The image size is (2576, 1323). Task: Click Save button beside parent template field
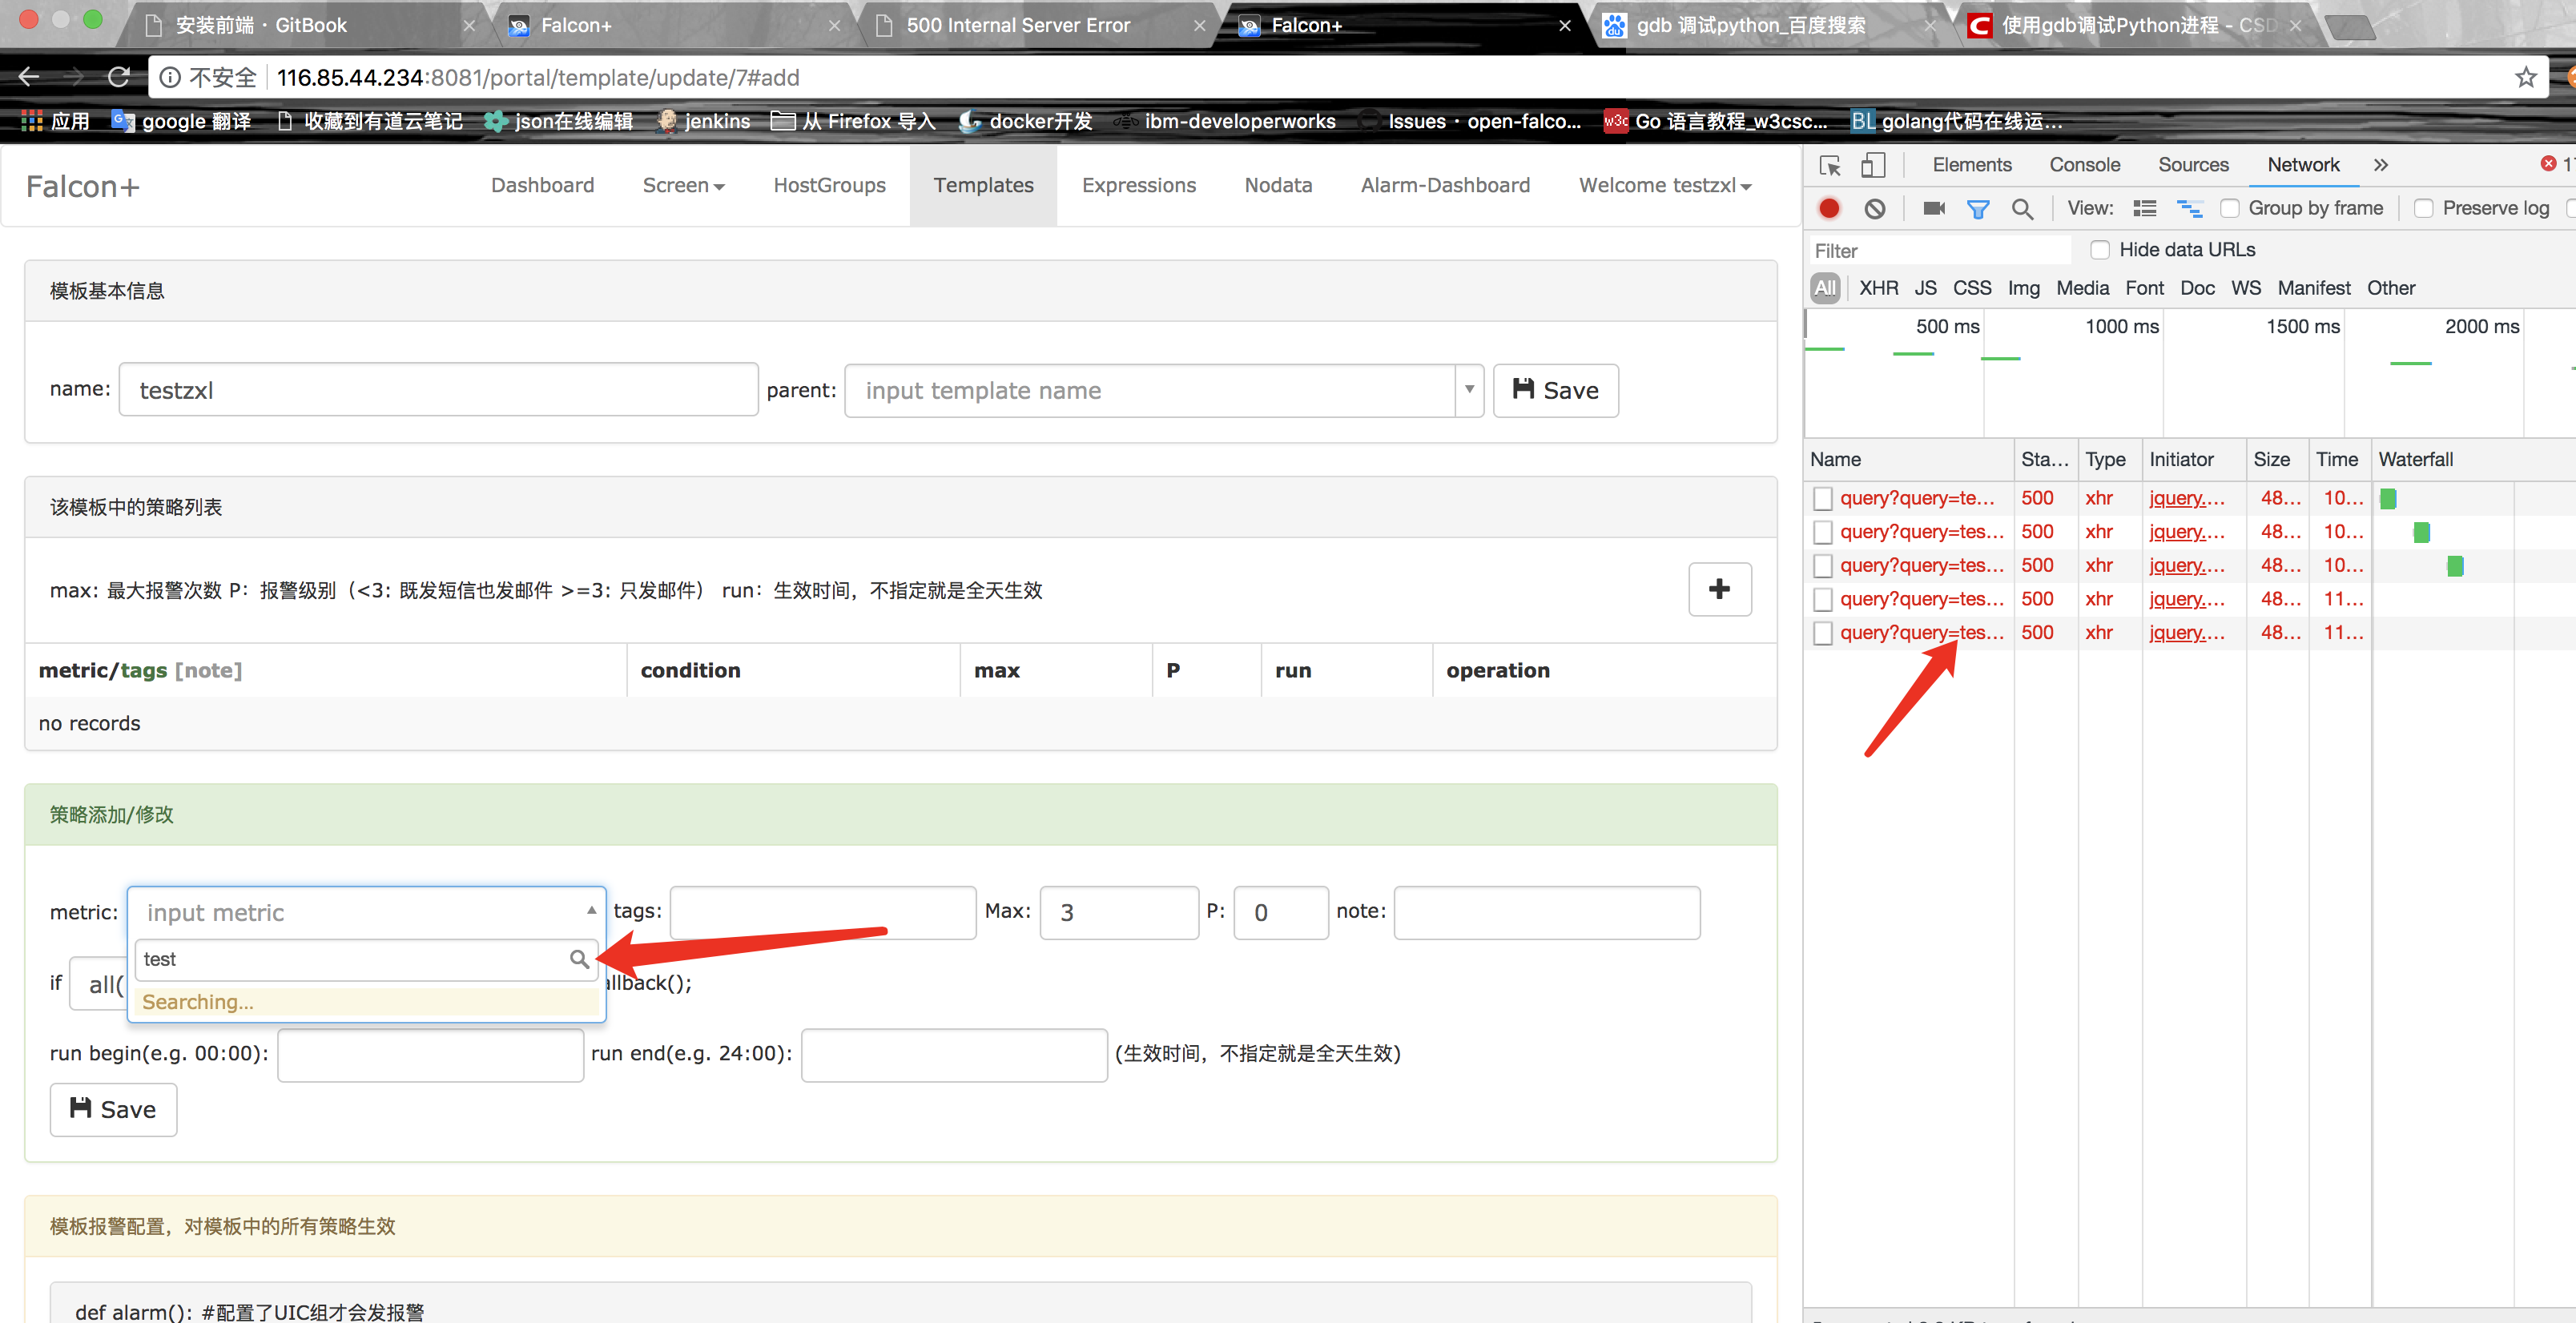click(1555, 390)
